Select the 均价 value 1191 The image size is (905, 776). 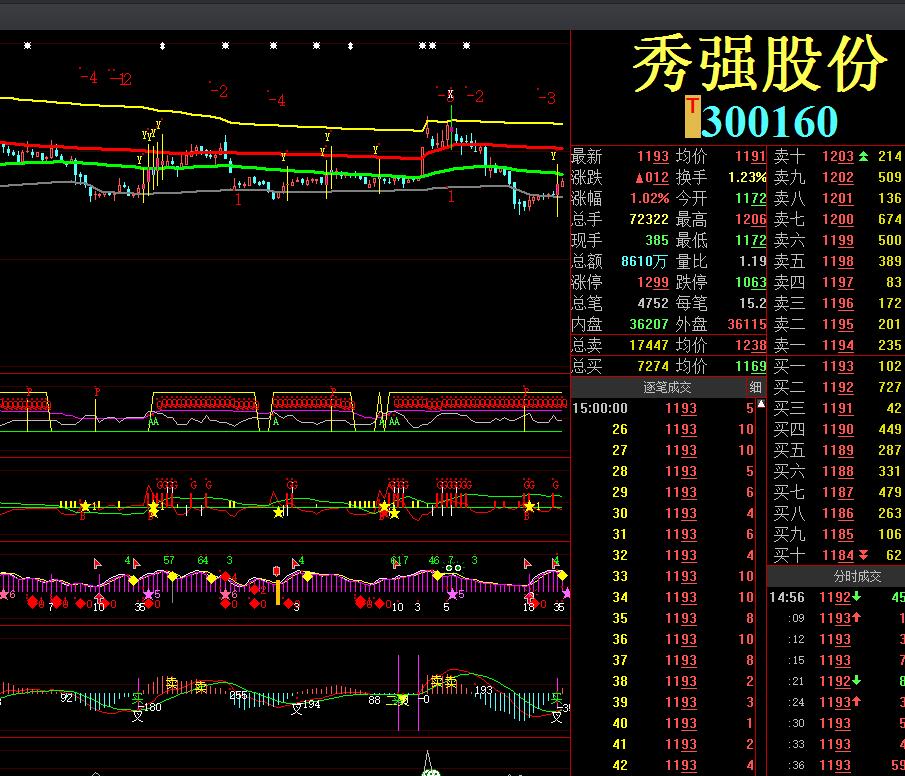pos(750,156)
